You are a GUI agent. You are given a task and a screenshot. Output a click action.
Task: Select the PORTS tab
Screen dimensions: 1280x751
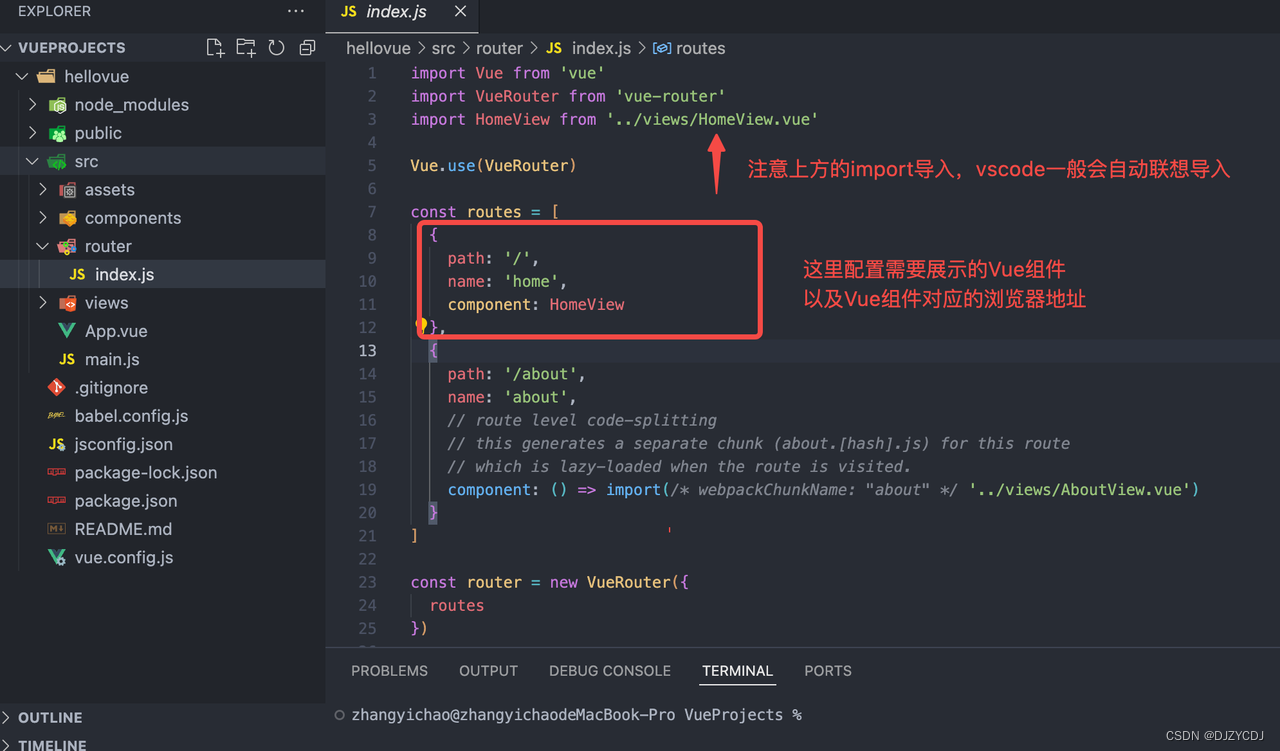(x=827, y=670)
